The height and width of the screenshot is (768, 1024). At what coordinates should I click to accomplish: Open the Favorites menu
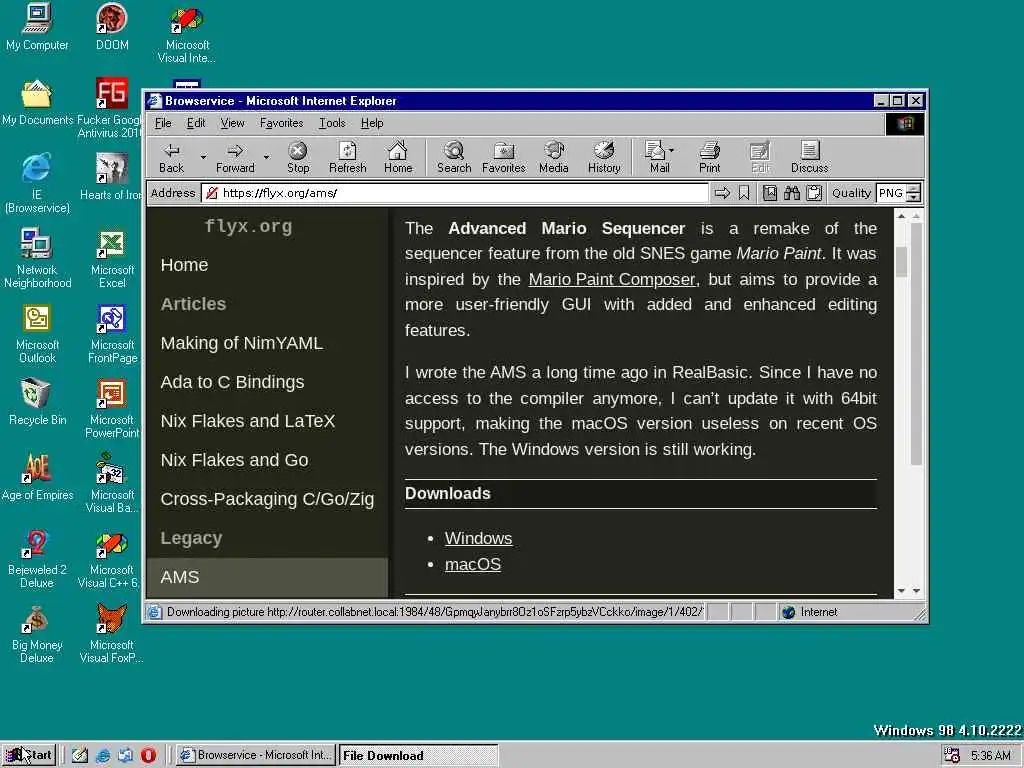tap(281, 123)
